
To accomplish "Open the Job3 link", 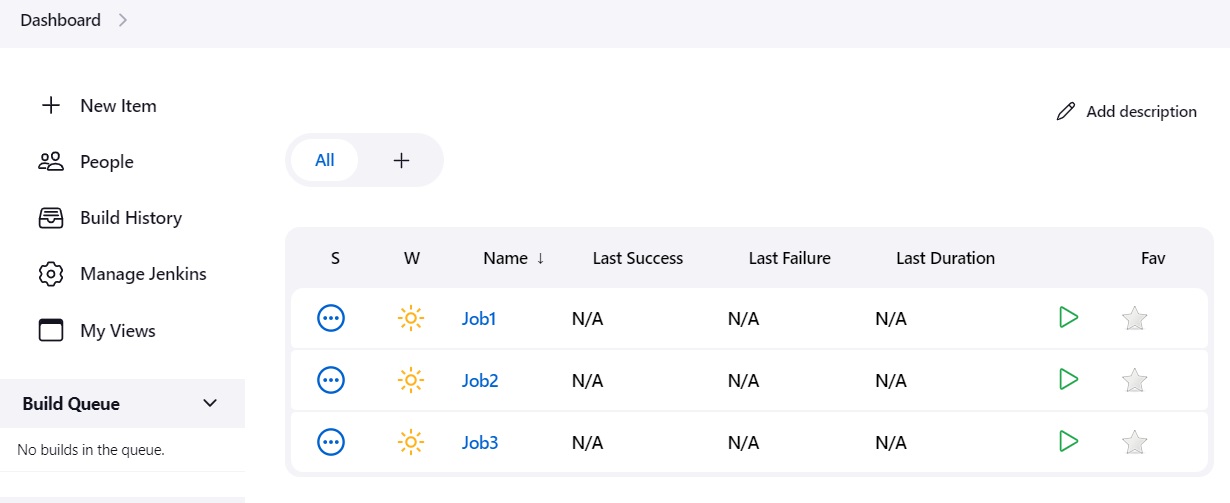I will tap(480, 442).
